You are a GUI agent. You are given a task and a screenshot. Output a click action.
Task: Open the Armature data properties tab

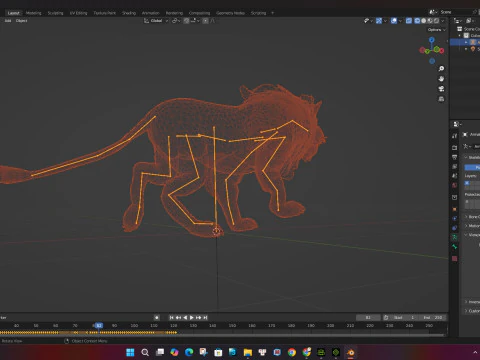tap(455, 237)
